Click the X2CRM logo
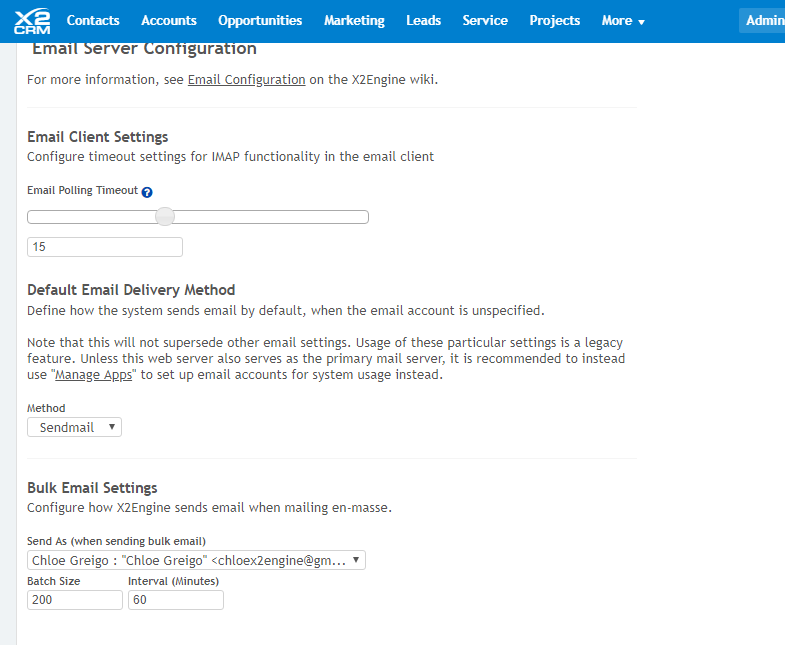The width and height of the screenshot is (785, 645). pyautogui.click(x=32, y=21)
